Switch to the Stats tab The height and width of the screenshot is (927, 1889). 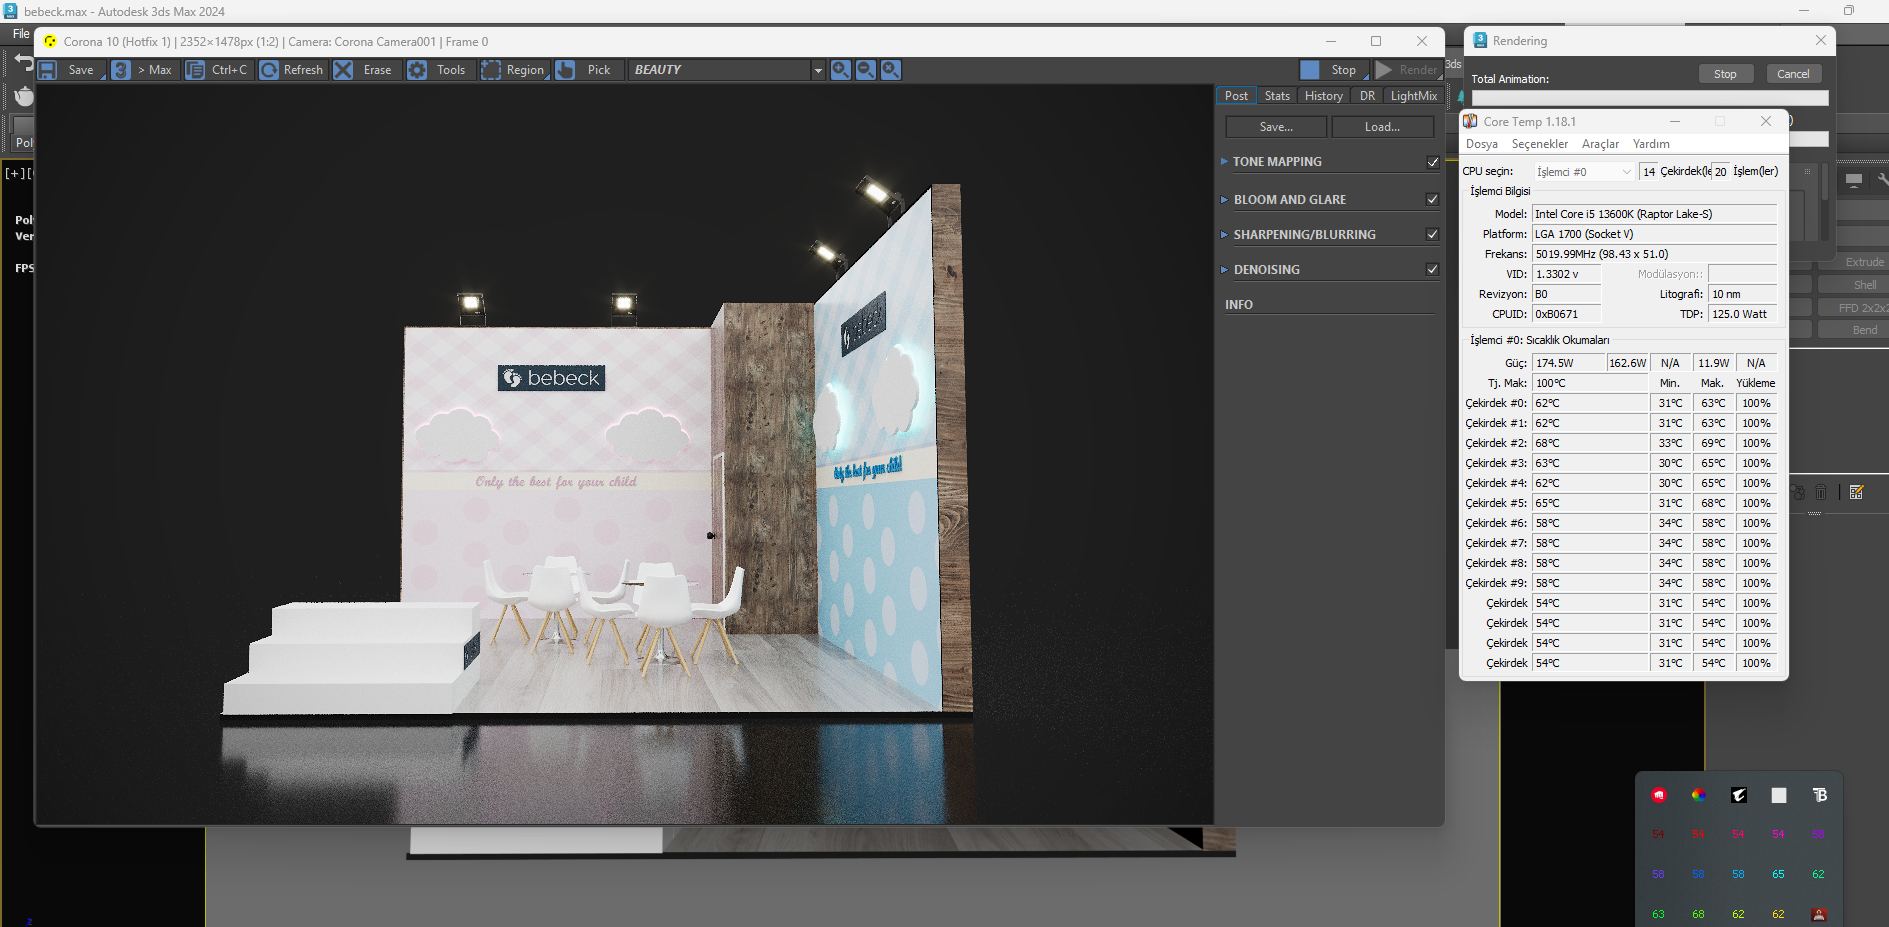(x=1277, y=96)
